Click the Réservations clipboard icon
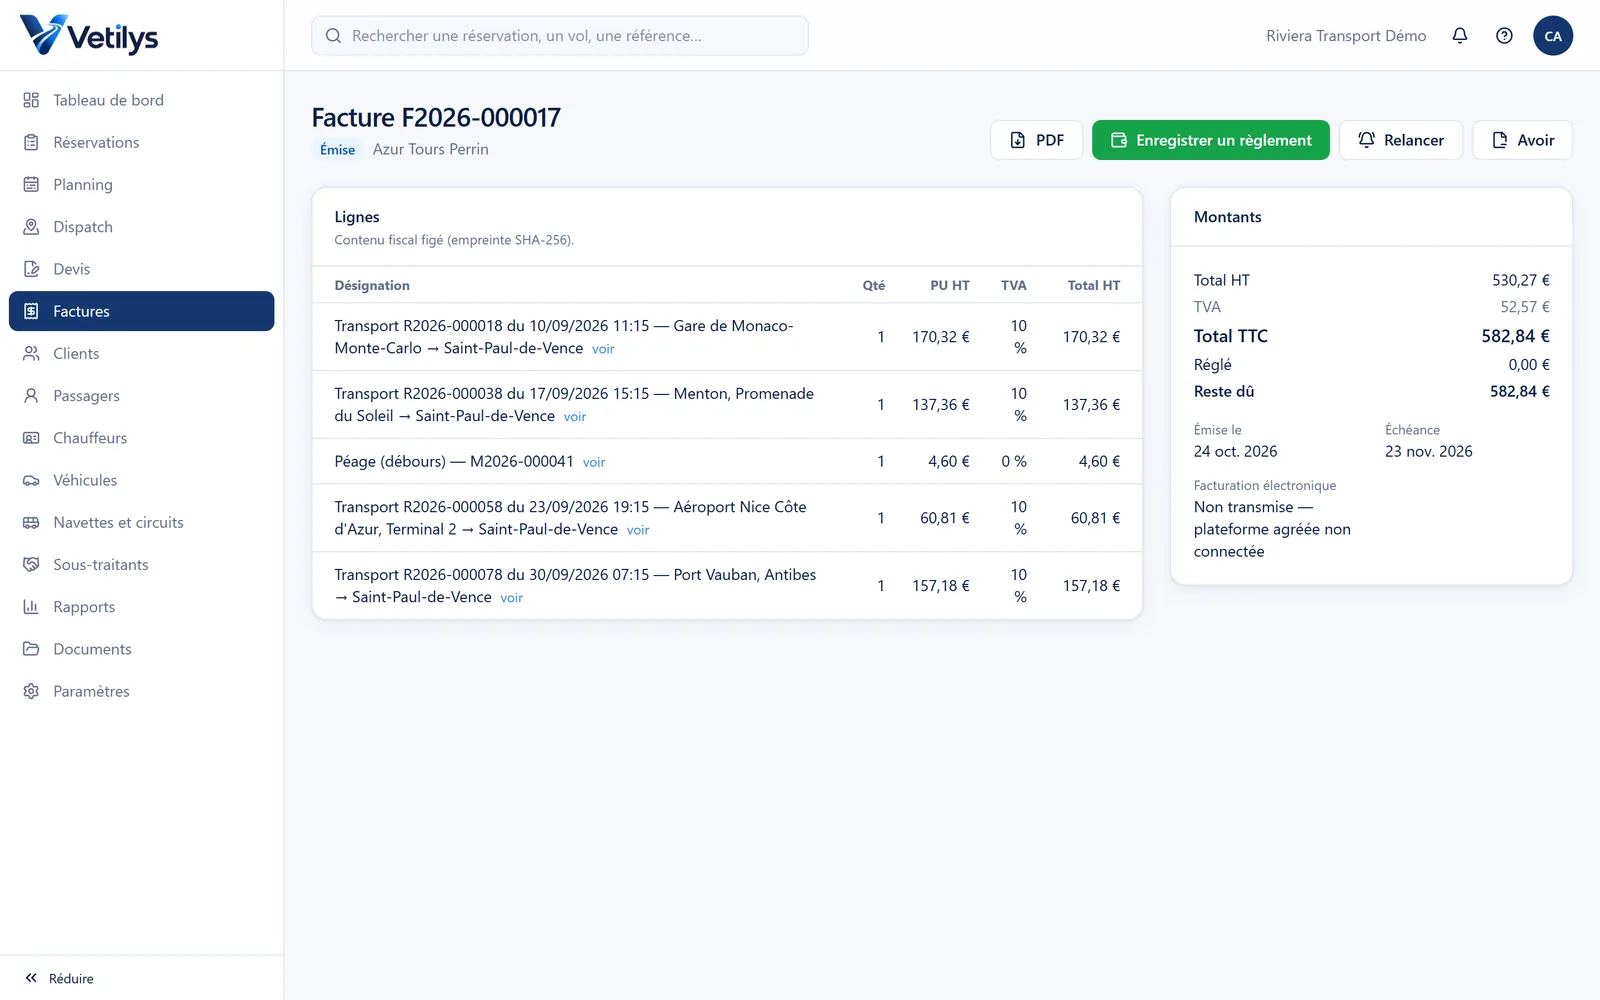The width and height of the screenshot is (1600, 1000). pos(31,142)
